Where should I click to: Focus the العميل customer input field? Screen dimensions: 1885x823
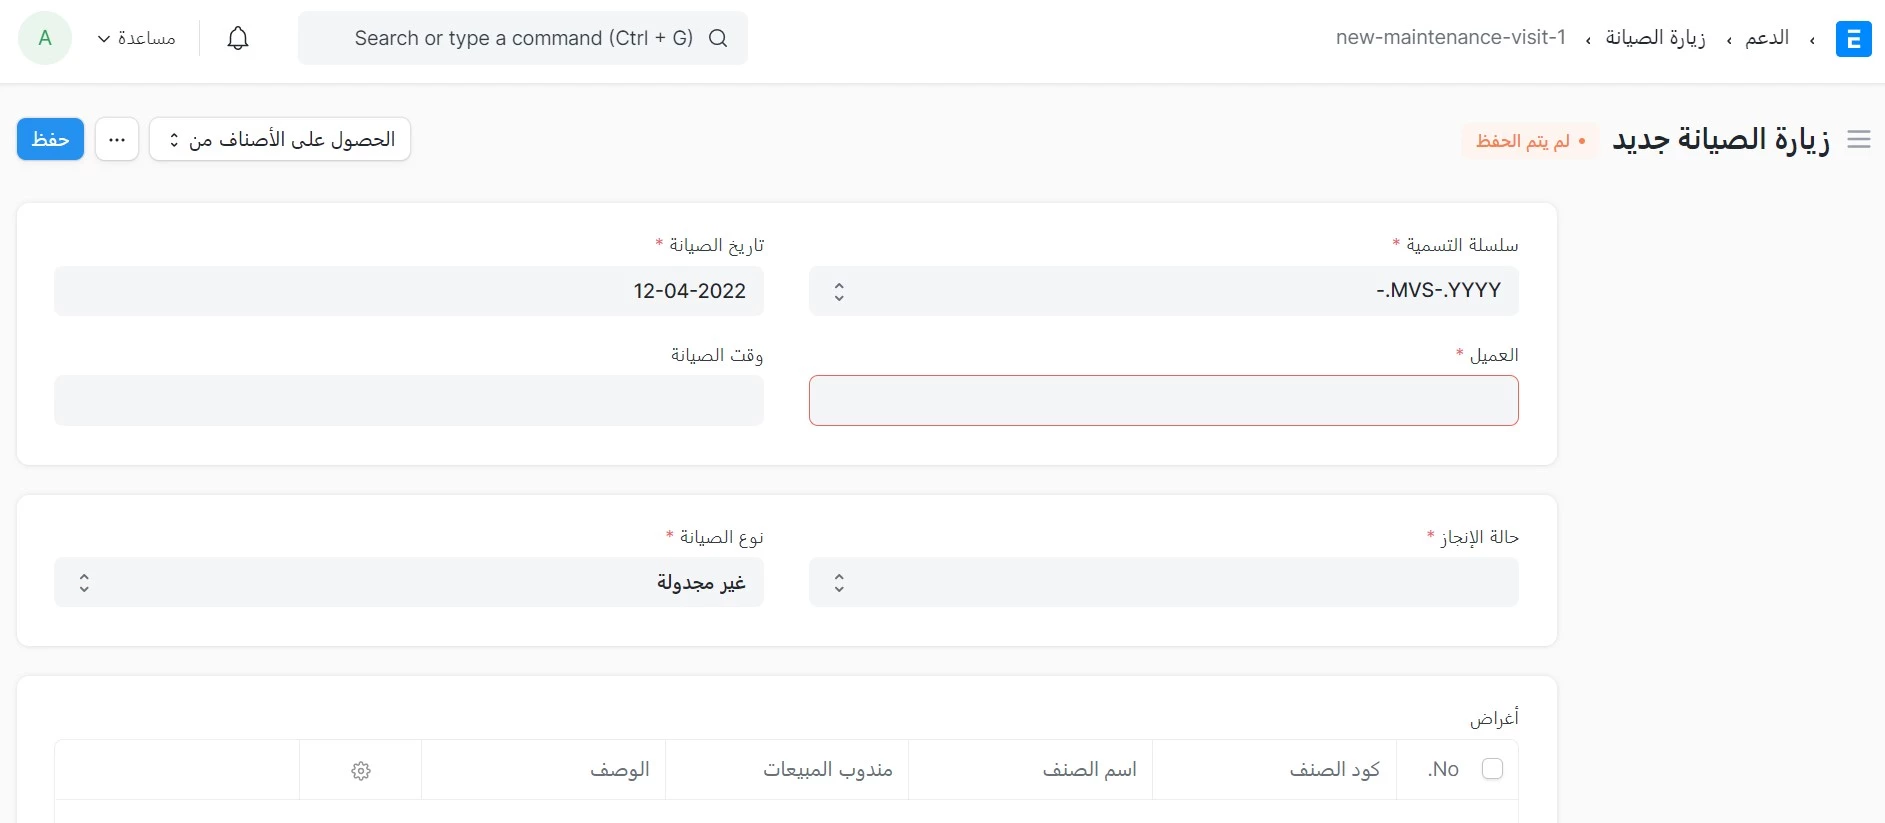1163,400
